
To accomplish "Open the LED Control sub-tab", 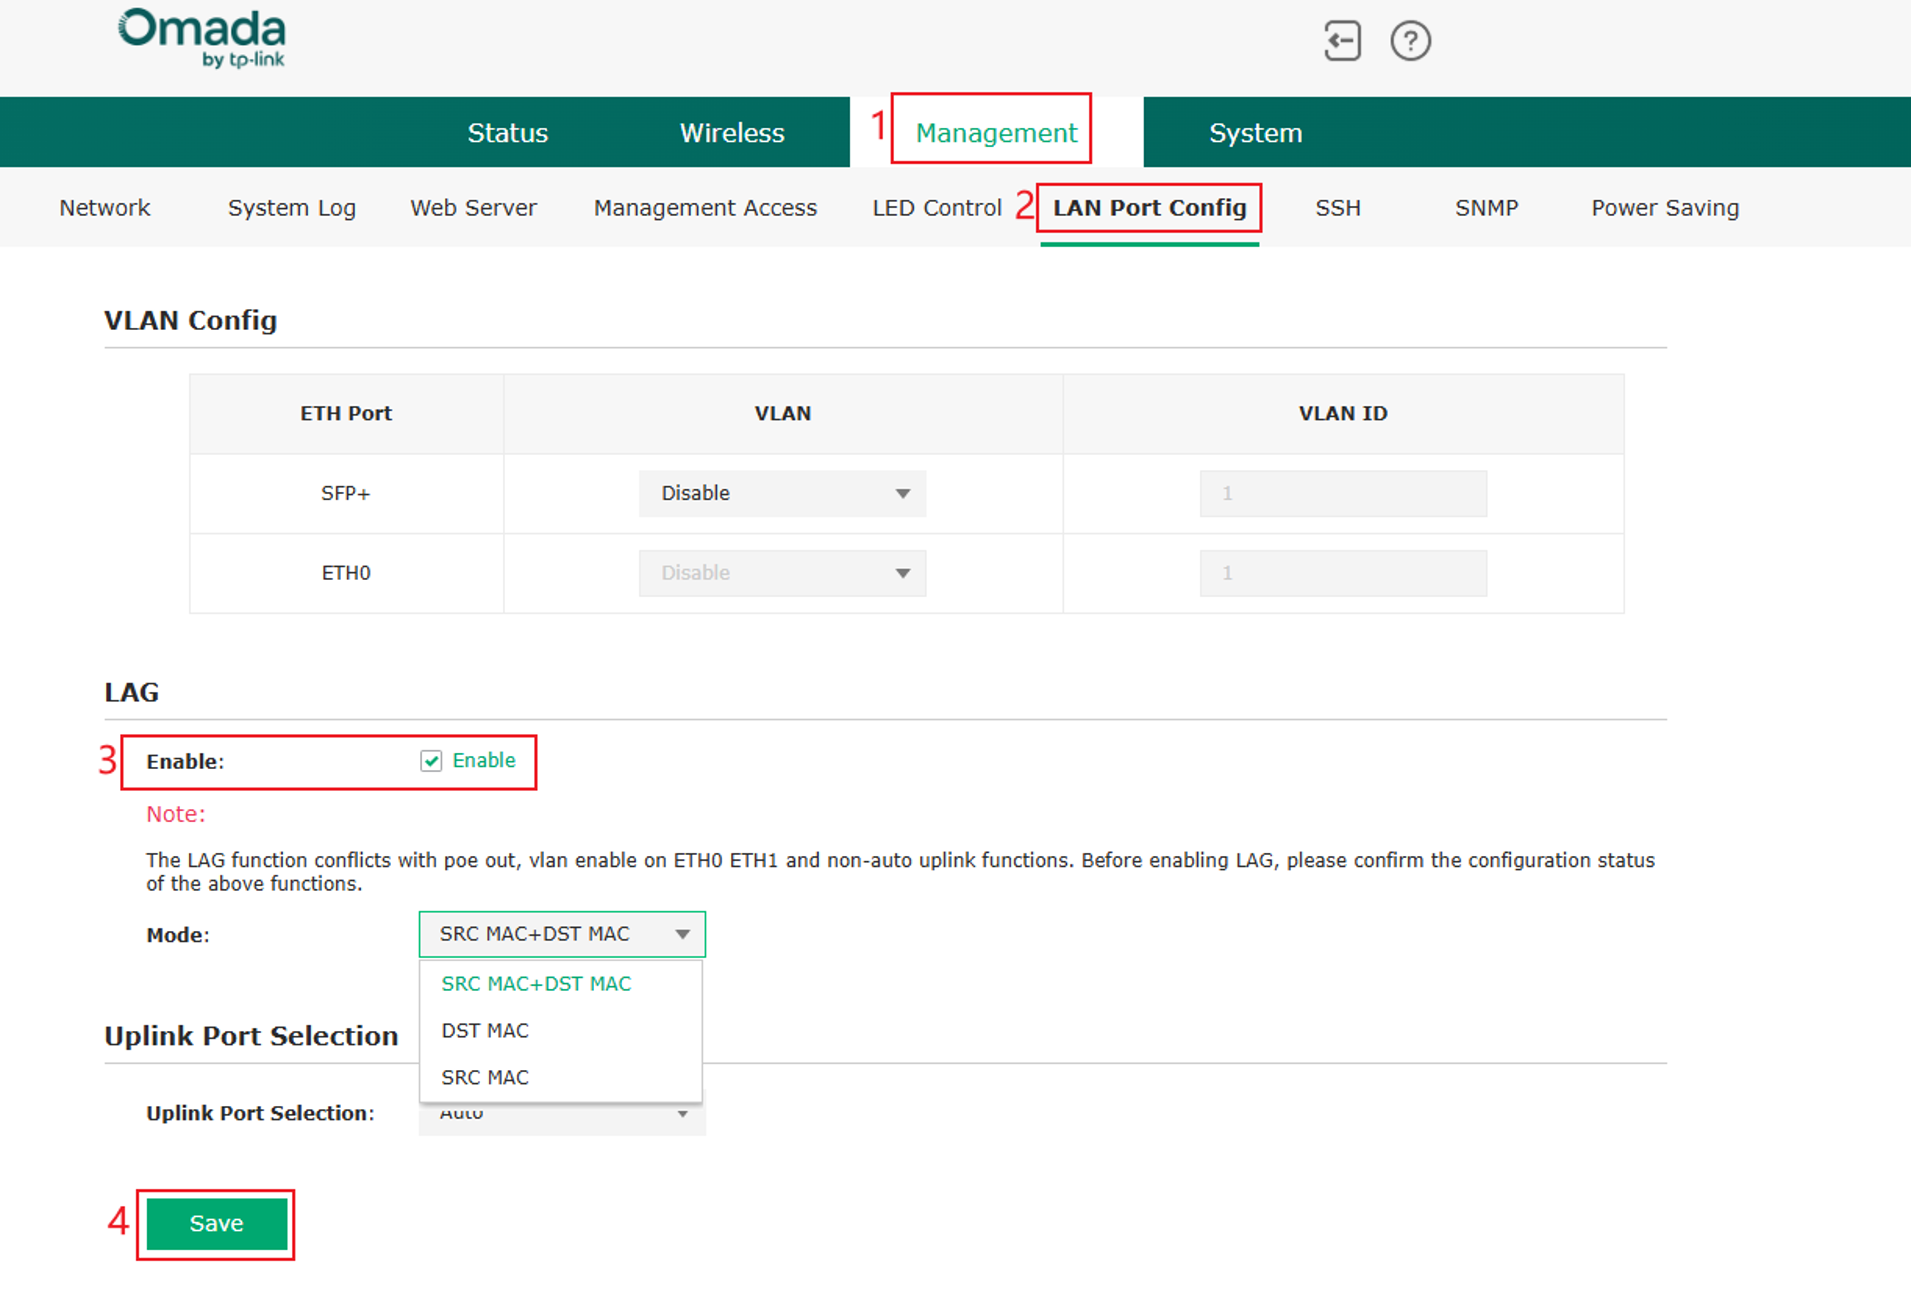I will point(937,208).
